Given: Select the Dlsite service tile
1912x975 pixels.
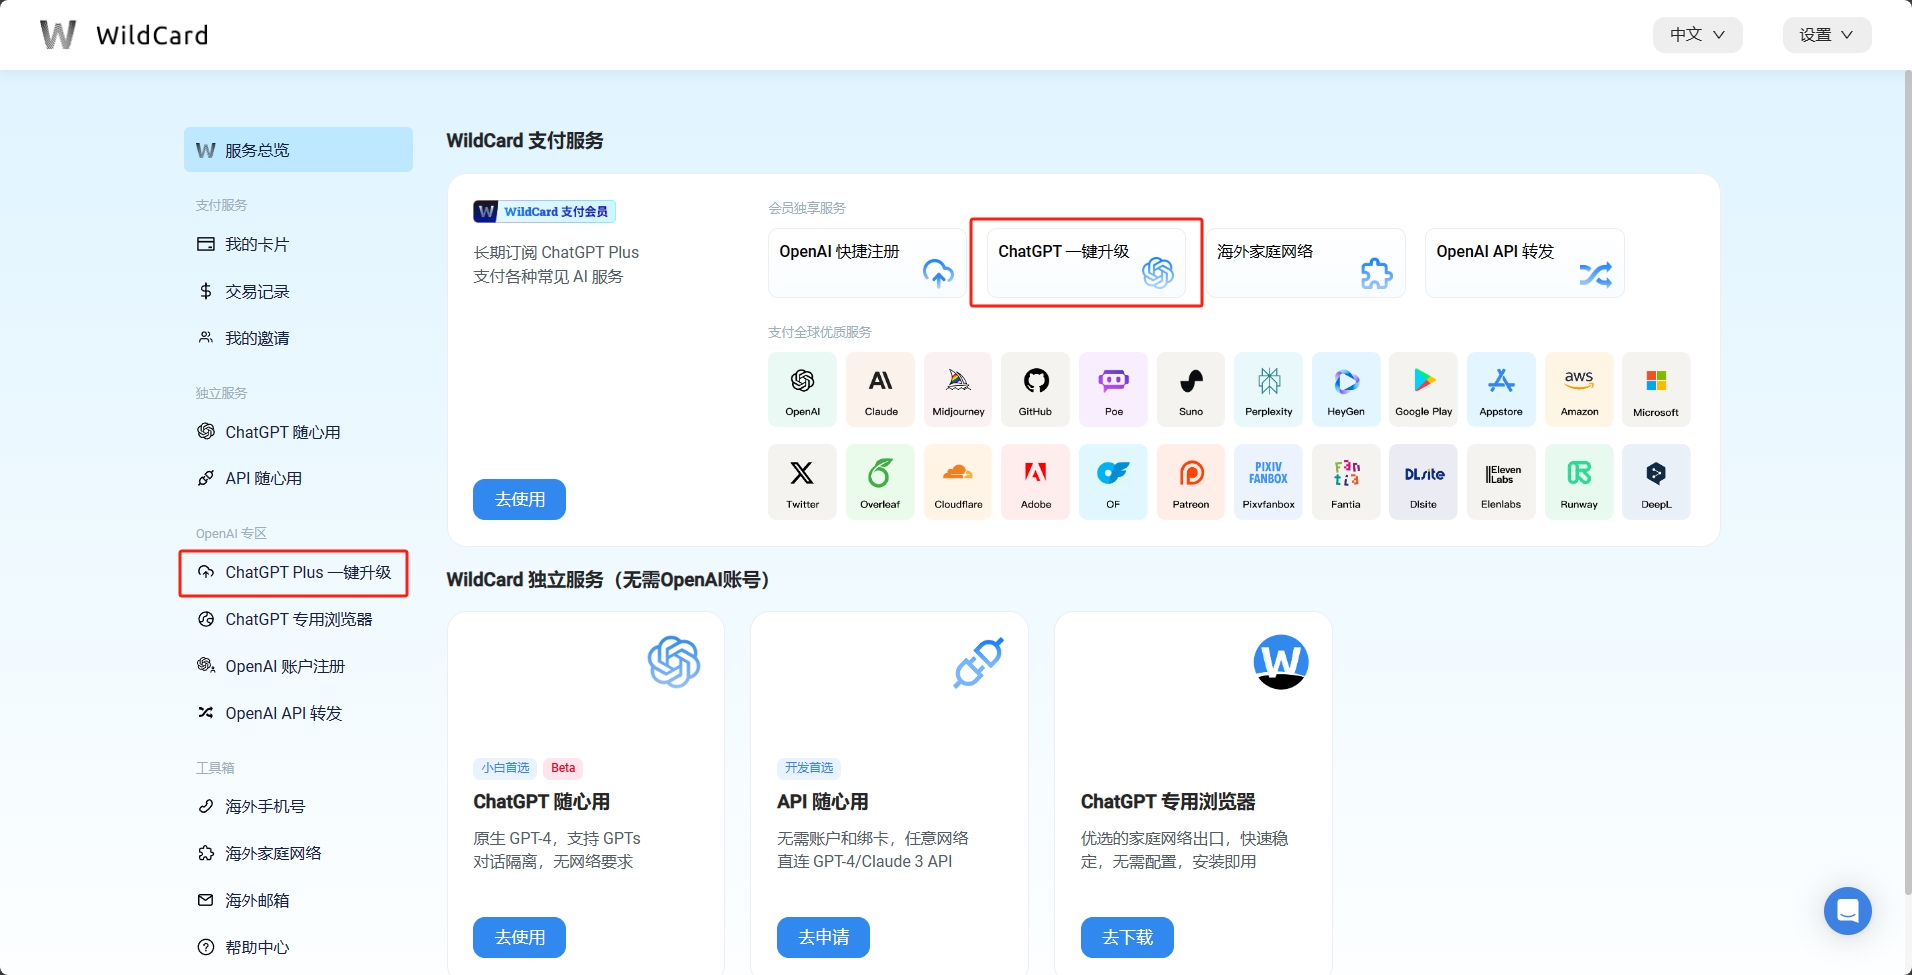Looking at the screenshot, I should (x=1423, y=482).
